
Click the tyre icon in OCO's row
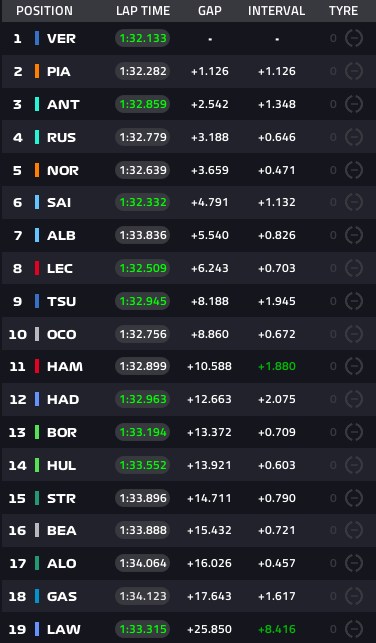(353, 334)
